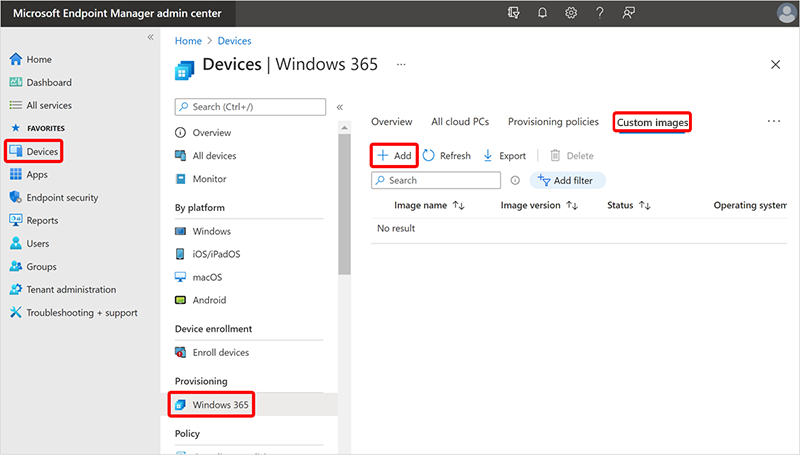The width and height of the screenshot is (800, 456).
Task: Open the directory and subscription icon in header
Action: (513, 13)
